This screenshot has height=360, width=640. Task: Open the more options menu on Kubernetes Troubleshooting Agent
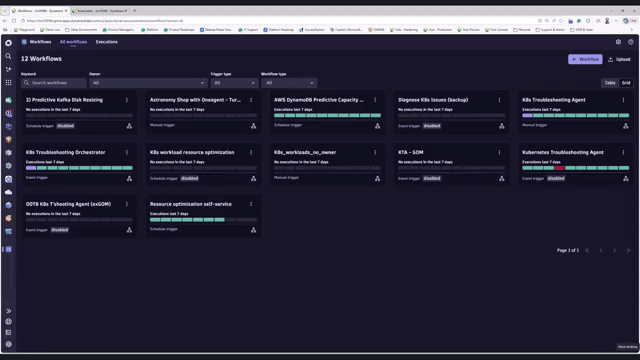click(623, 152)
